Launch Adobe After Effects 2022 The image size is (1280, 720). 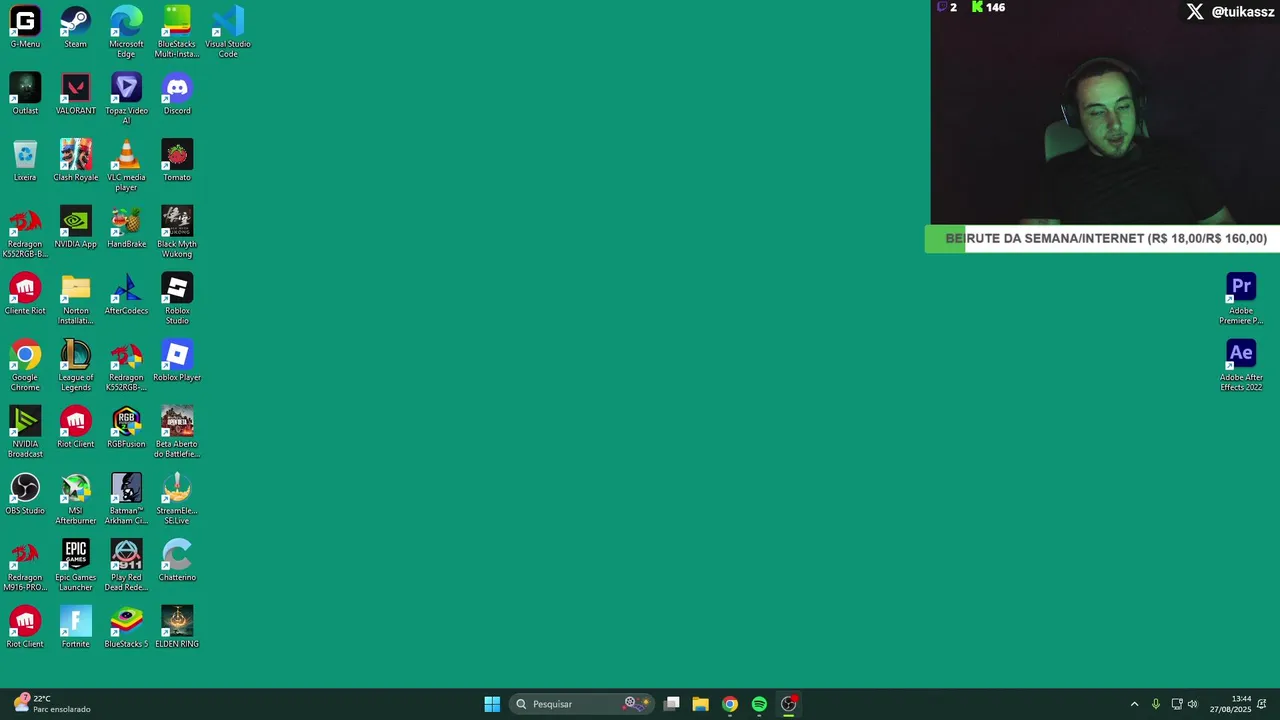click(x=1241, y=366)
